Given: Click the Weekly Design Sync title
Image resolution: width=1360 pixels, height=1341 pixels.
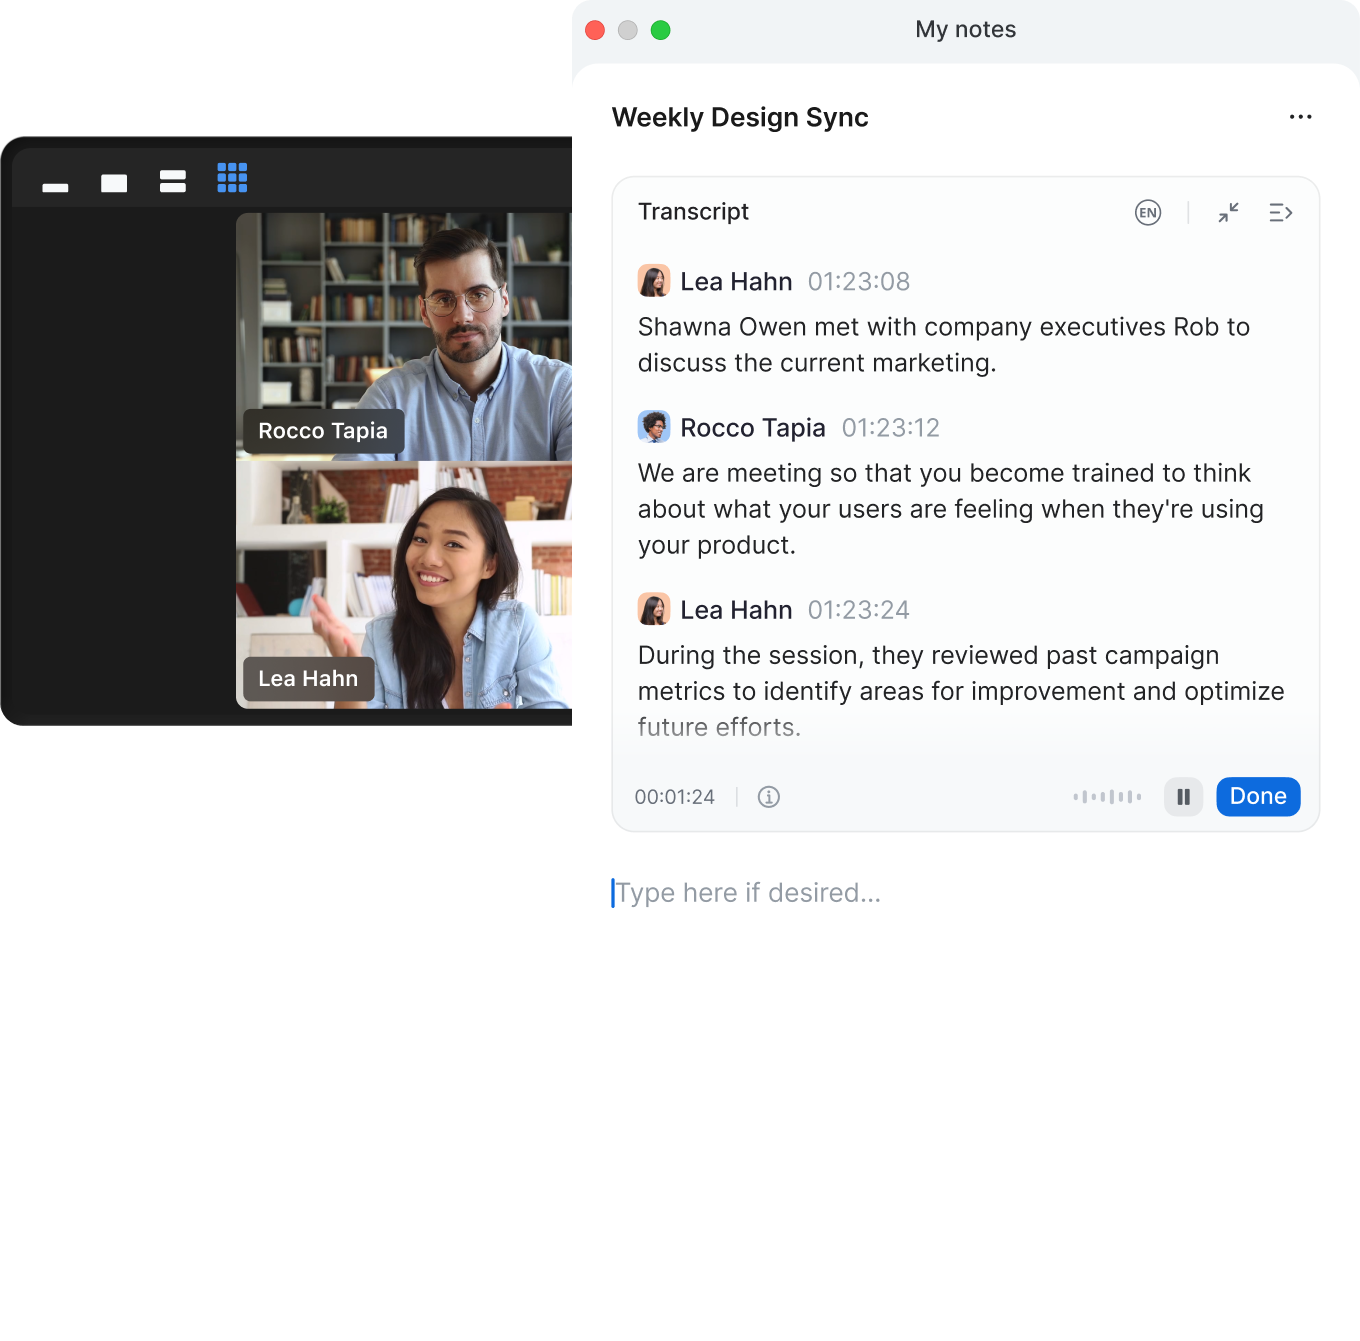Looking at the screenshot, I should coord(740,117).
